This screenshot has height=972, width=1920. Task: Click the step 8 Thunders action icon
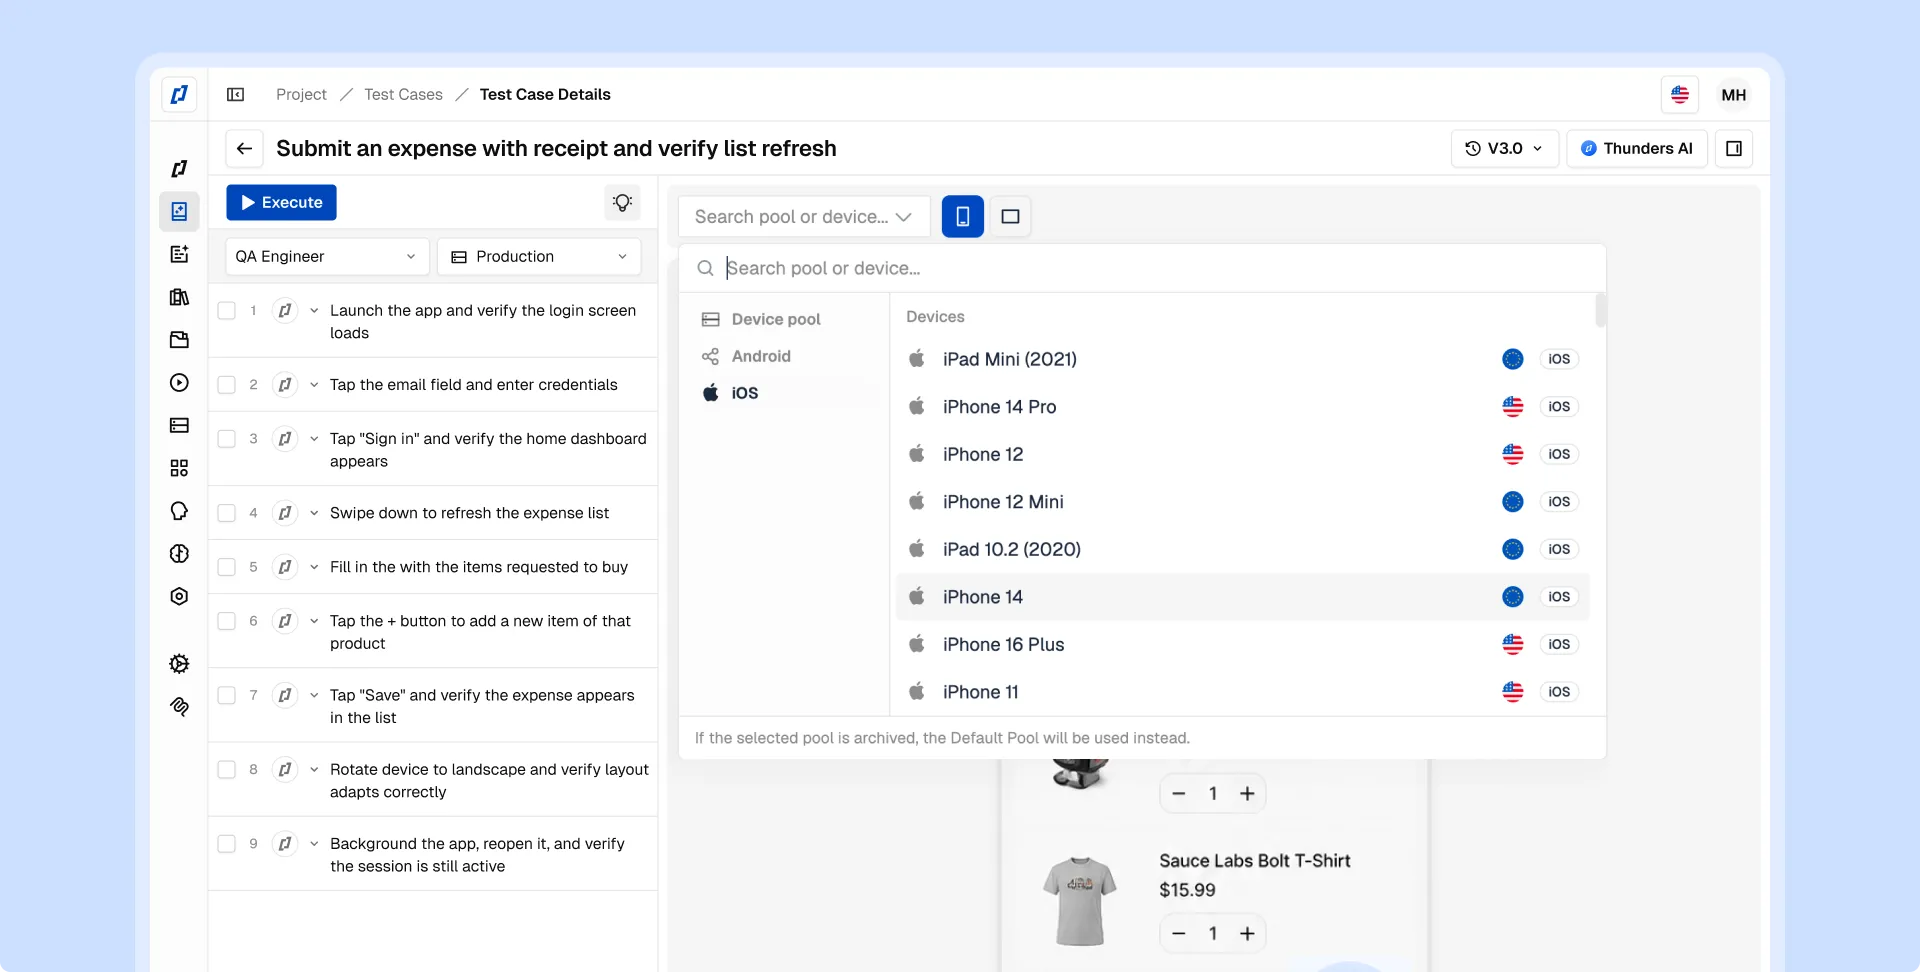point(285,770)
